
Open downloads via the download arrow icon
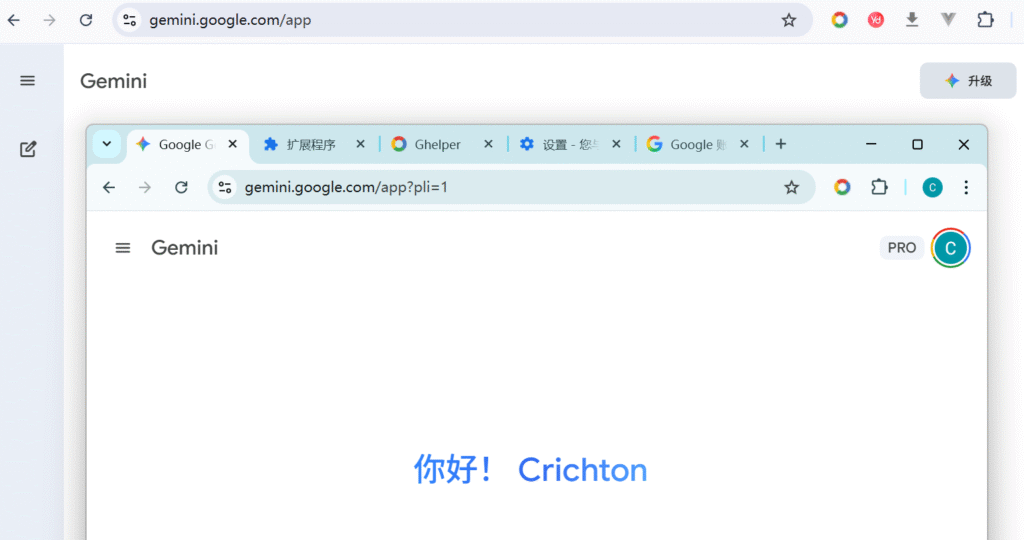click(912, 20)
